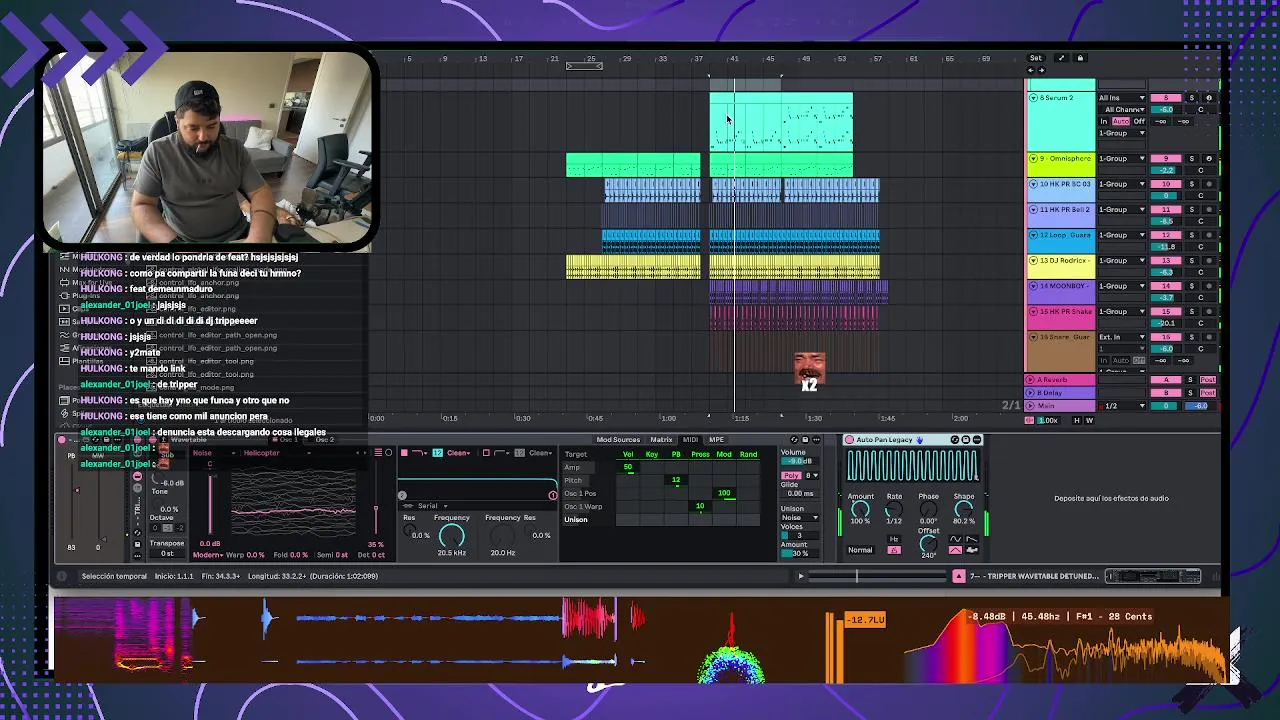This screenshot has width=1280, height=720.
Task: Select the random LFO waveform in Auto Pan
Action: (x=972, y=550)
